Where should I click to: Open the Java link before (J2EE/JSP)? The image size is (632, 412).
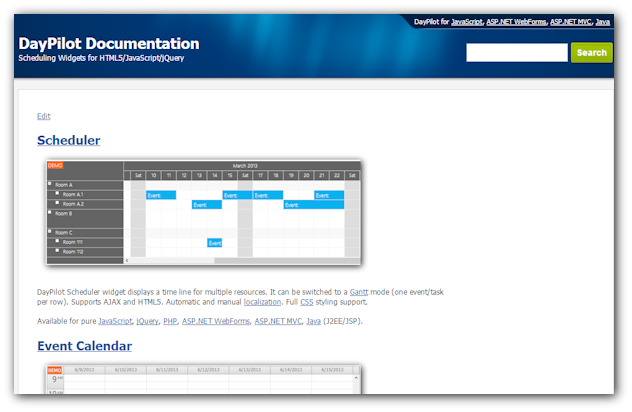pyautogui.click(x=313, y=321)
